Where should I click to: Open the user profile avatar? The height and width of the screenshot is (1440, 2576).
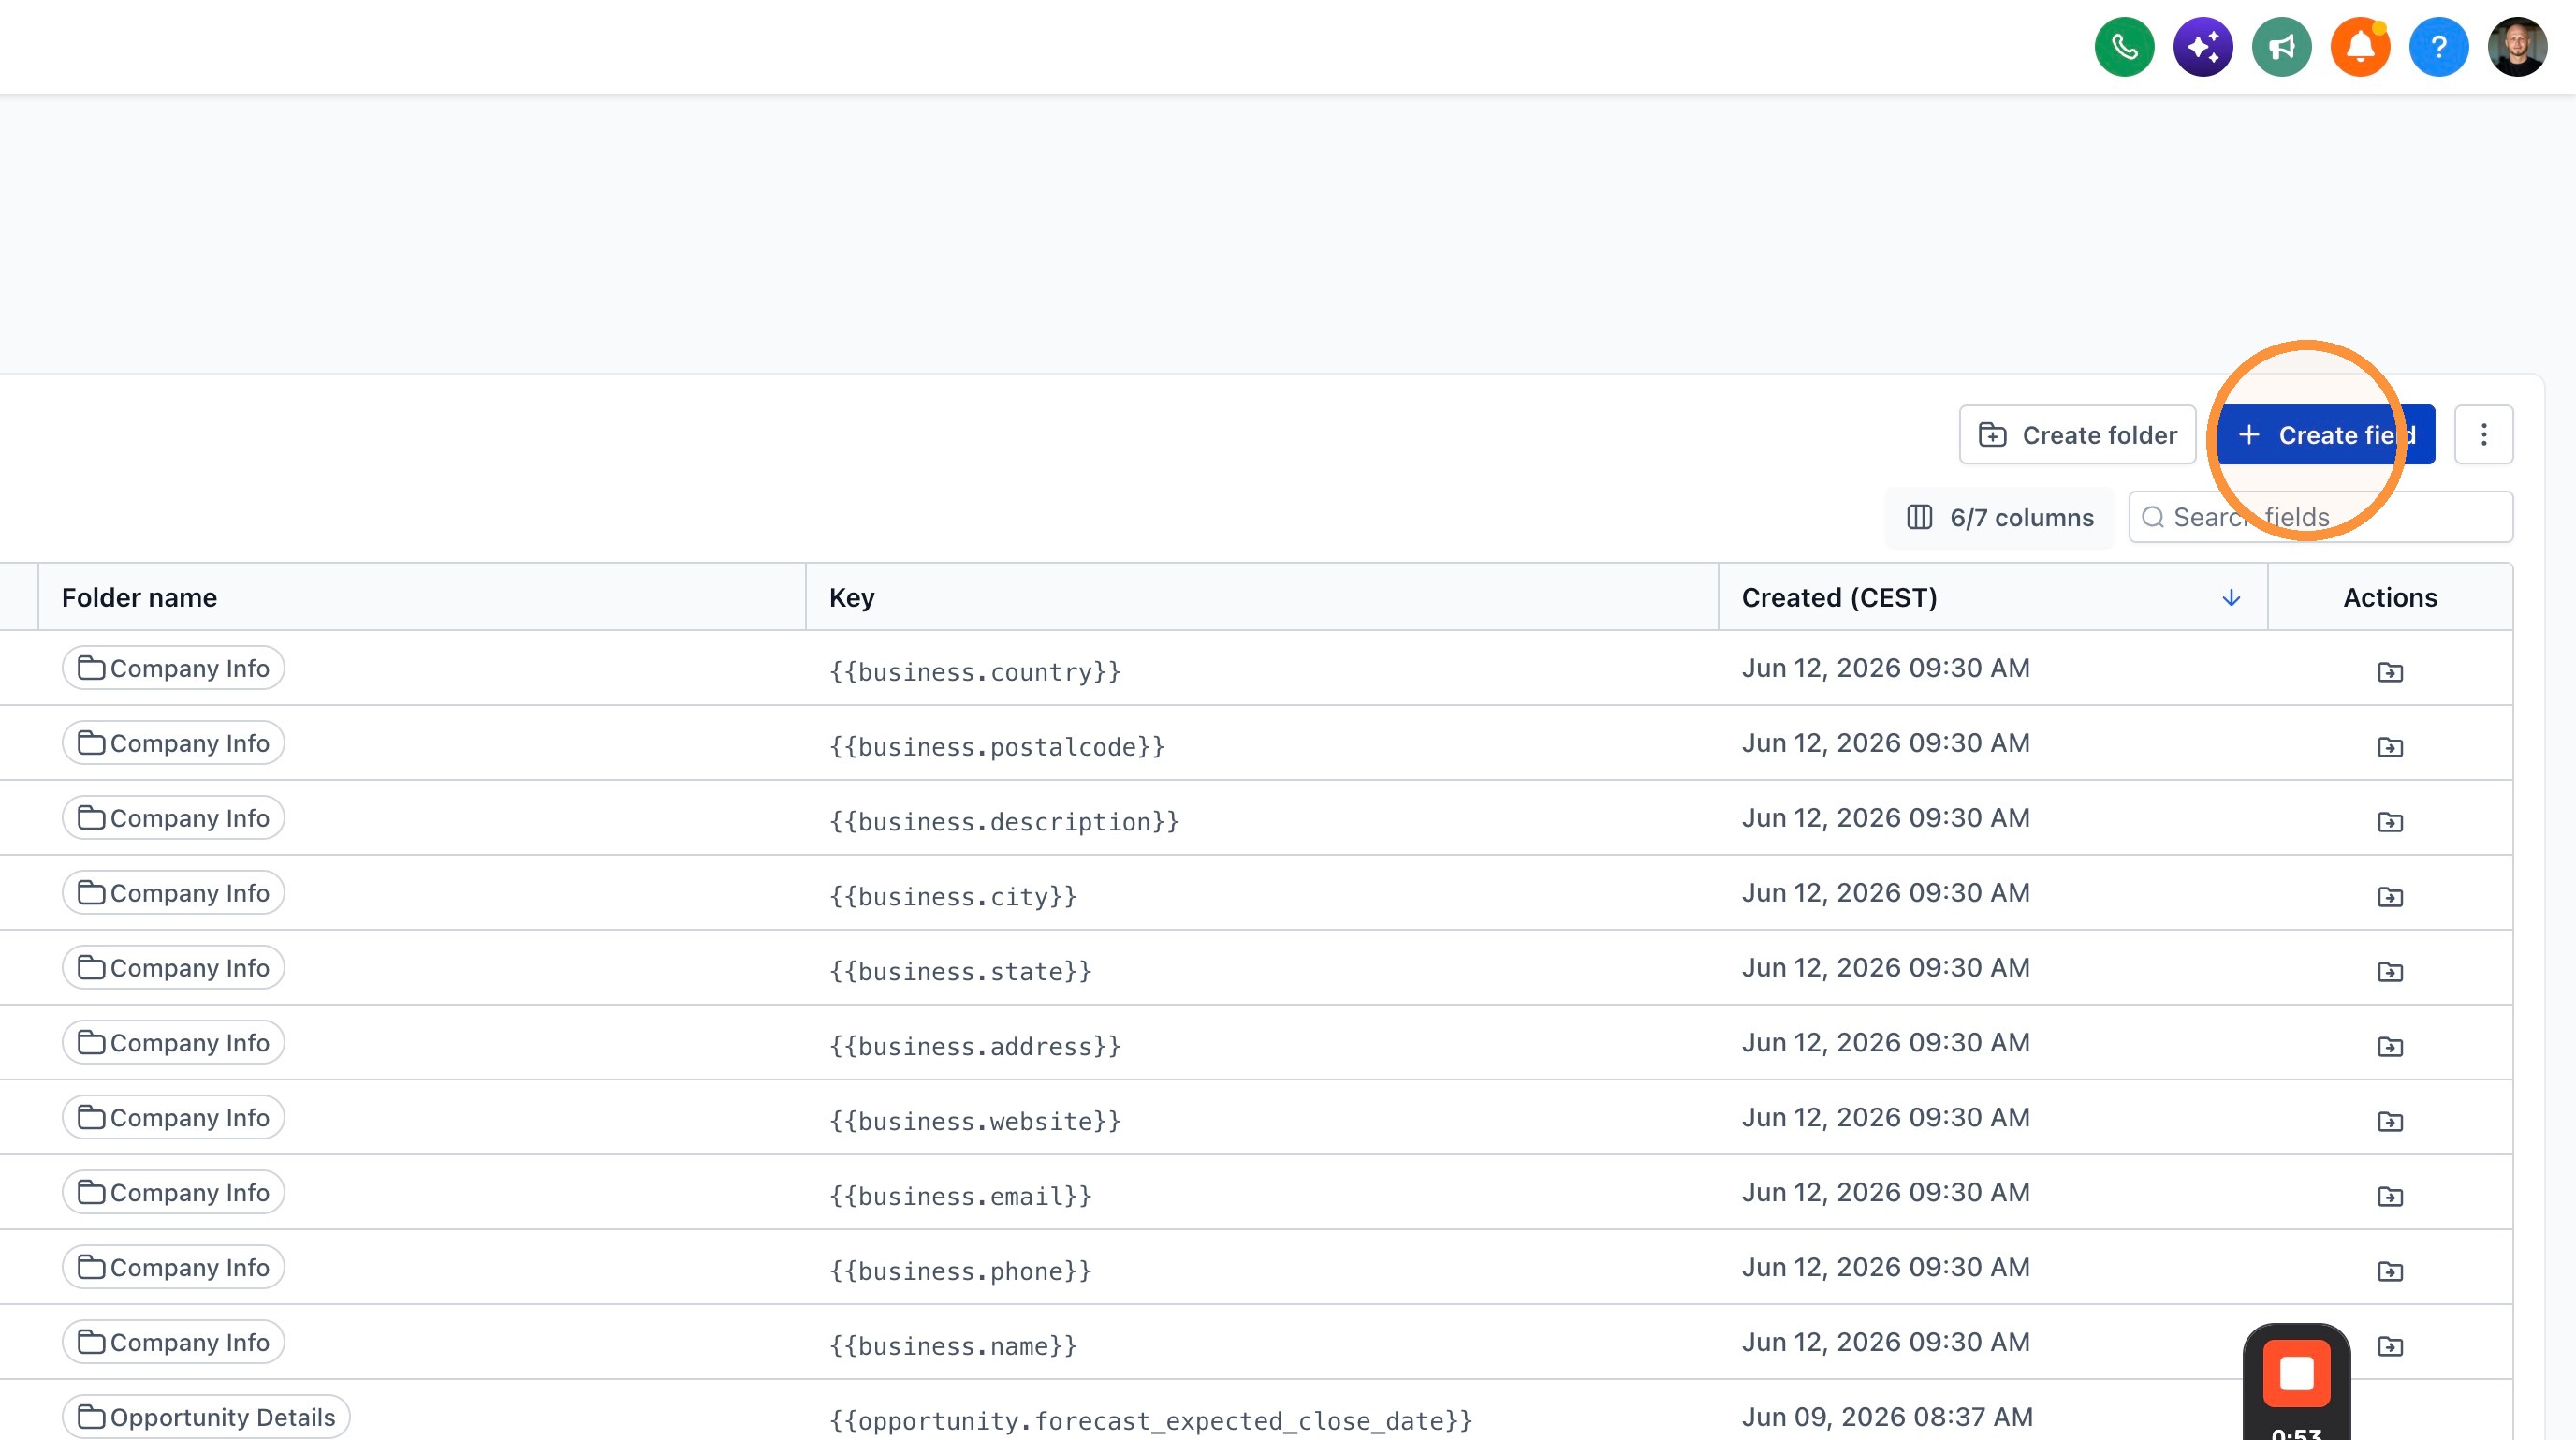click(x=2517, y=47)
